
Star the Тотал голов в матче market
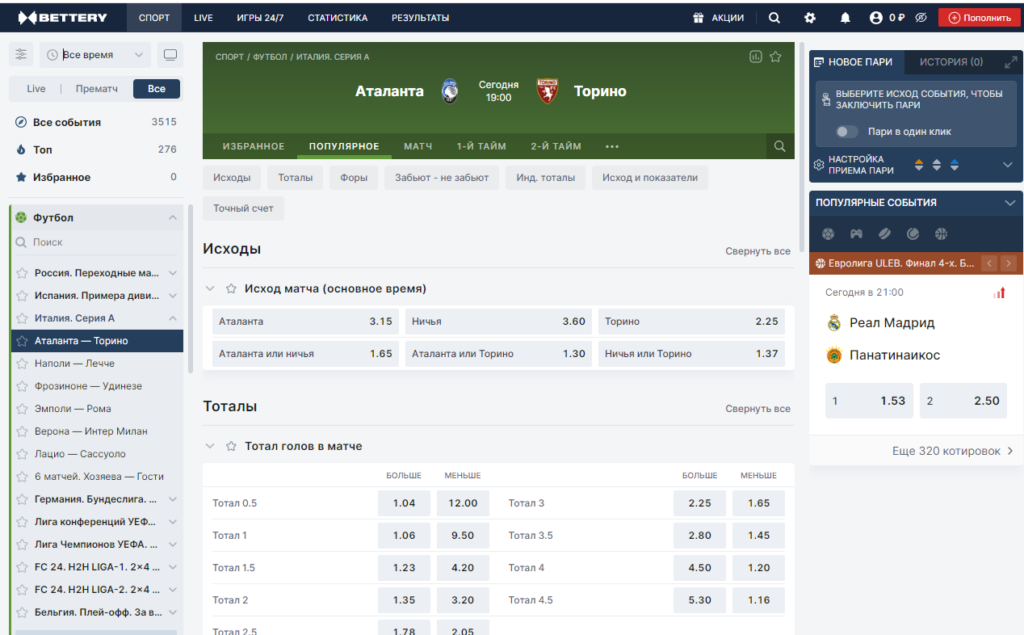231,446
